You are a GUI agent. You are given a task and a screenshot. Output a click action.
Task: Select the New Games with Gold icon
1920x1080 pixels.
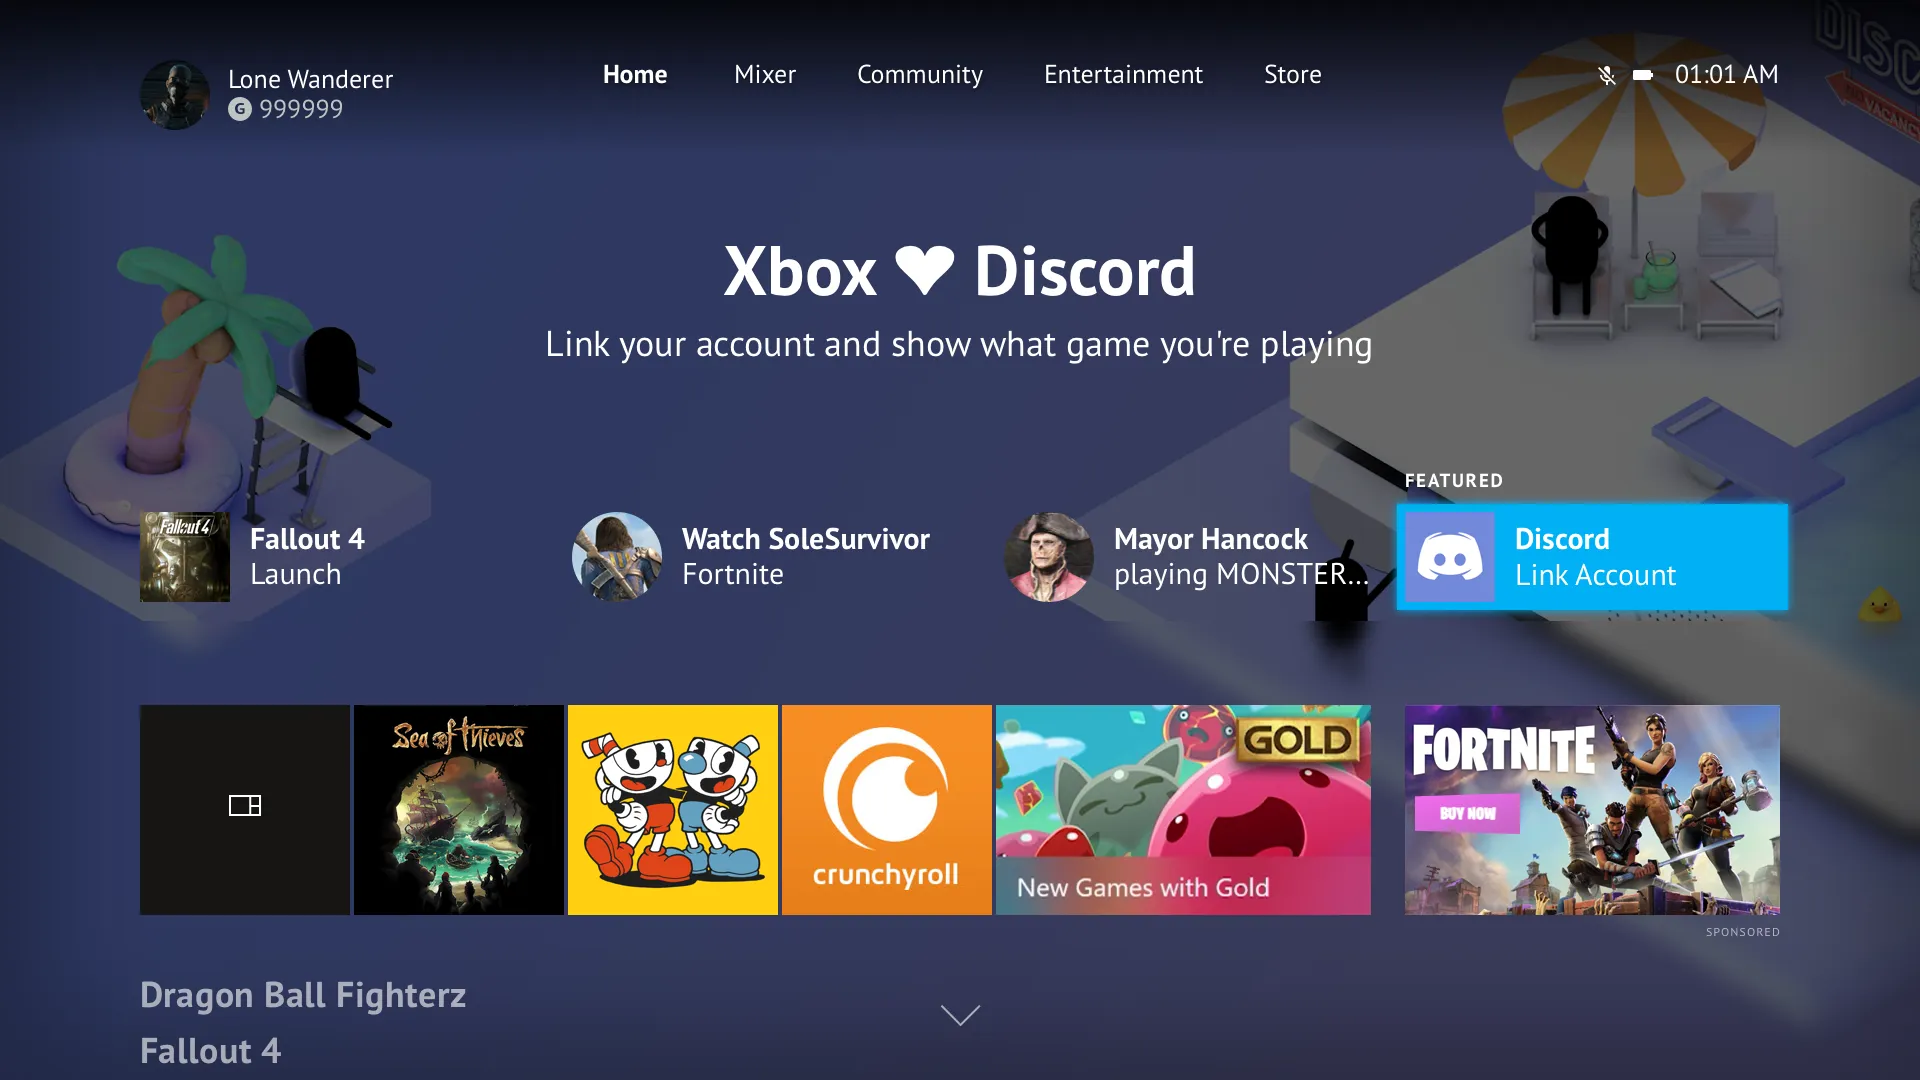coord(1183,810)
